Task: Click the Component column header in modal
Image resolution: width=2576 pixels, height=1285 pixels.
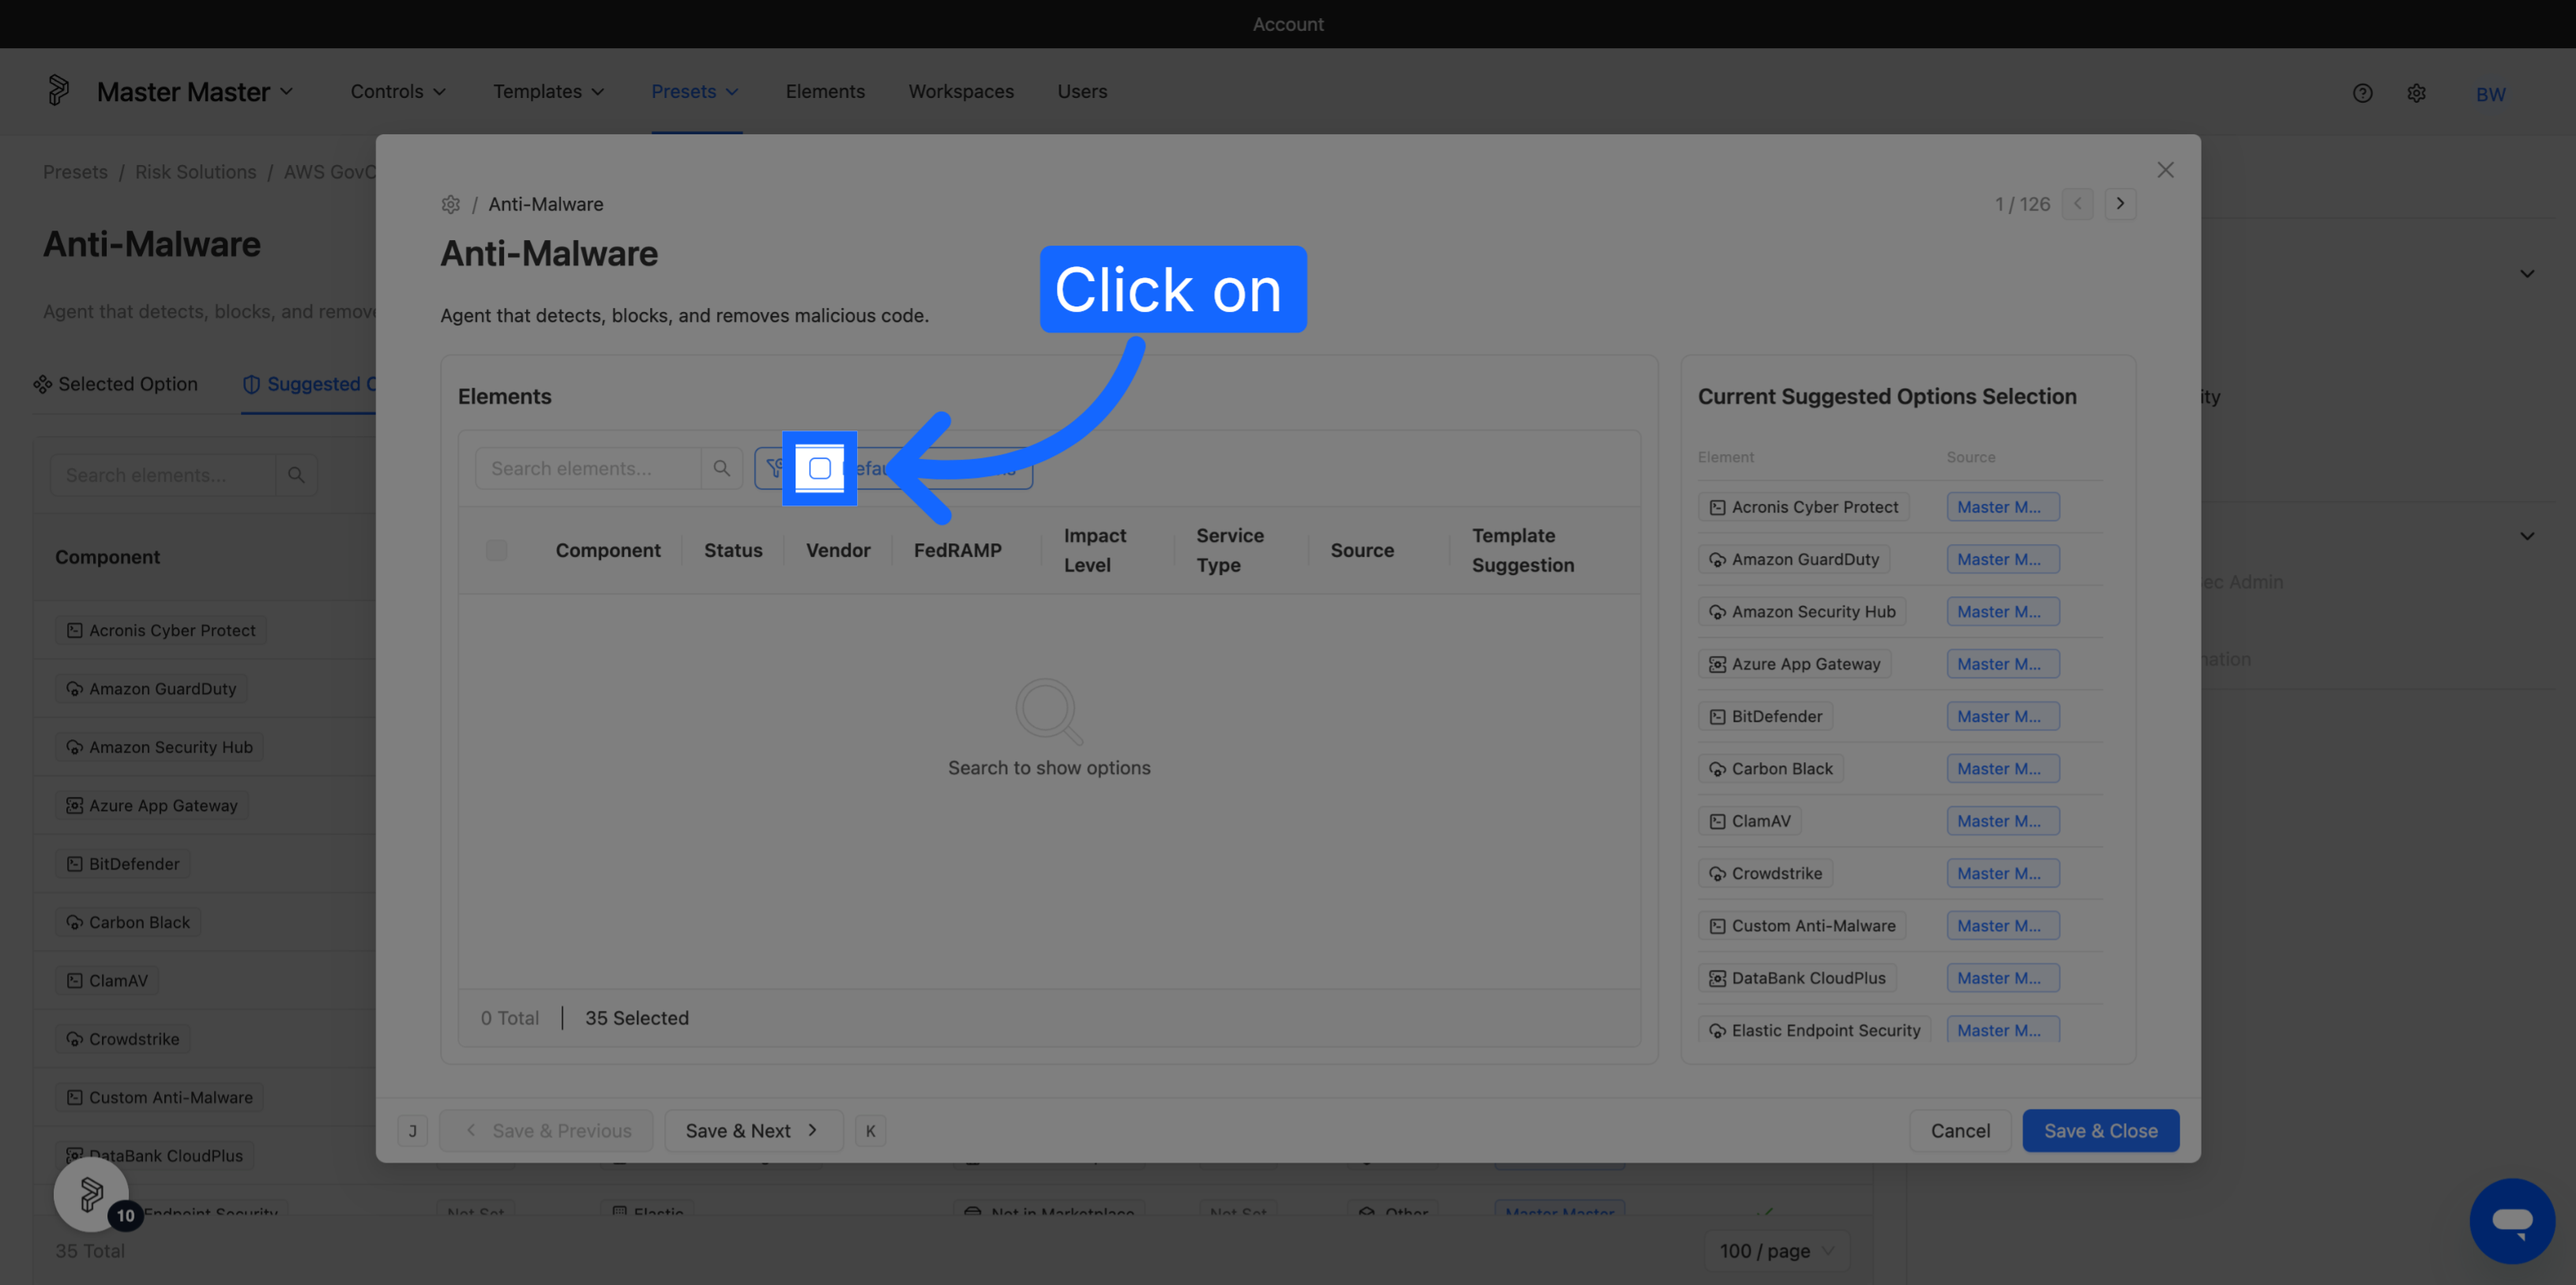Action: (608, 550)
